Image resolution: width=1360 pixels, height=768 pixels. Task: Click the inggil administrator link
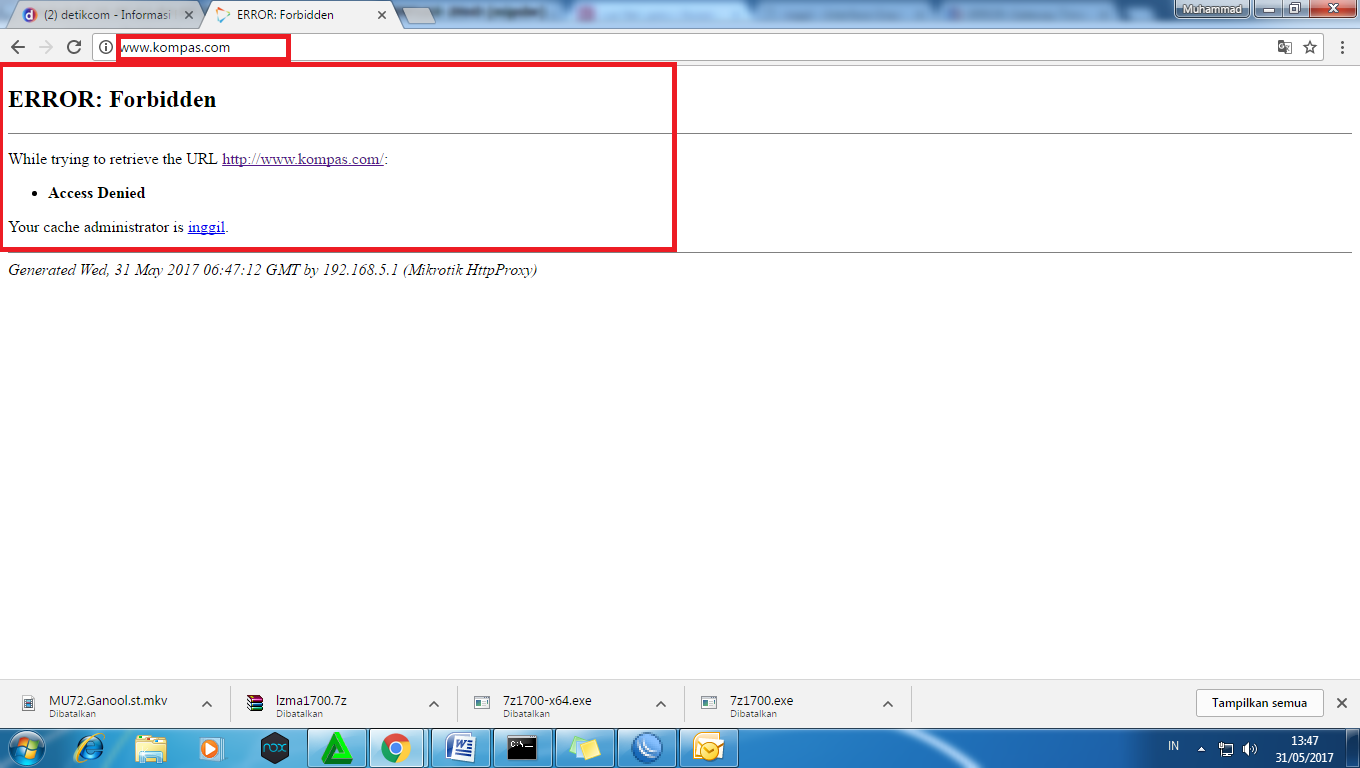click(206, 227)
